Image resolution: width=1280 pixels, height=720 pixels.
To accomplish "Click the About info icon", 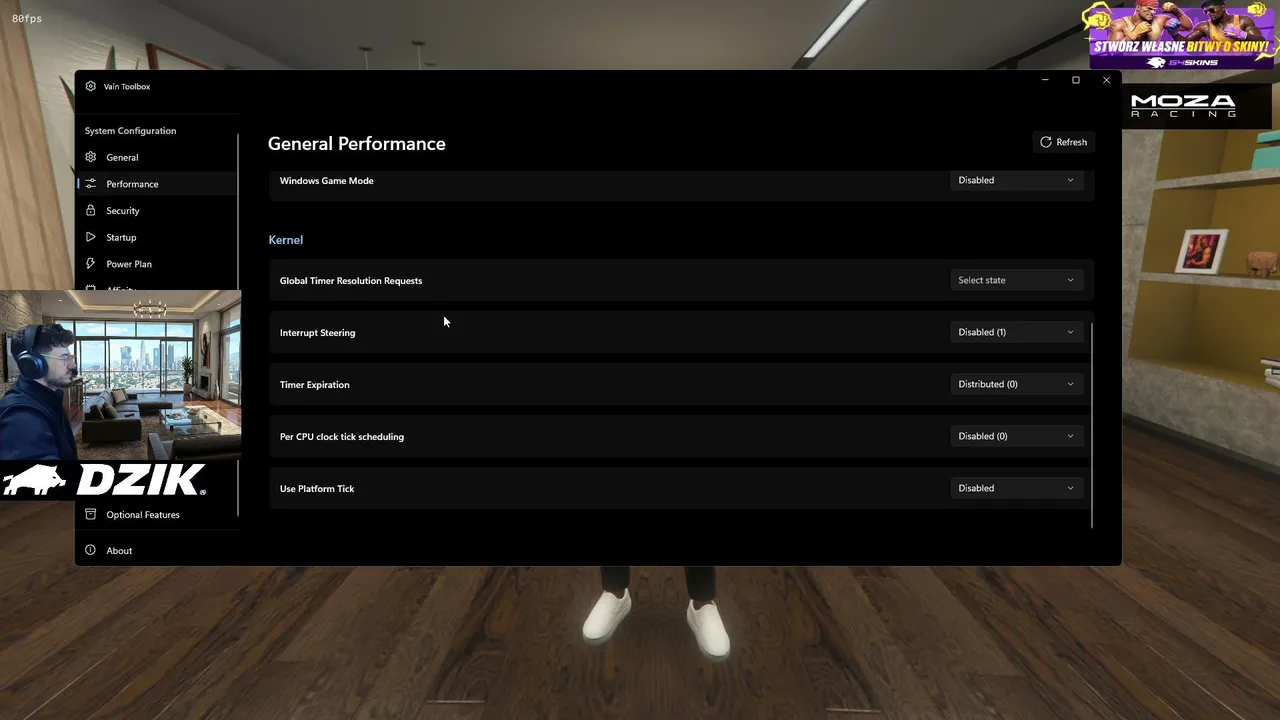I will point(91,550).
